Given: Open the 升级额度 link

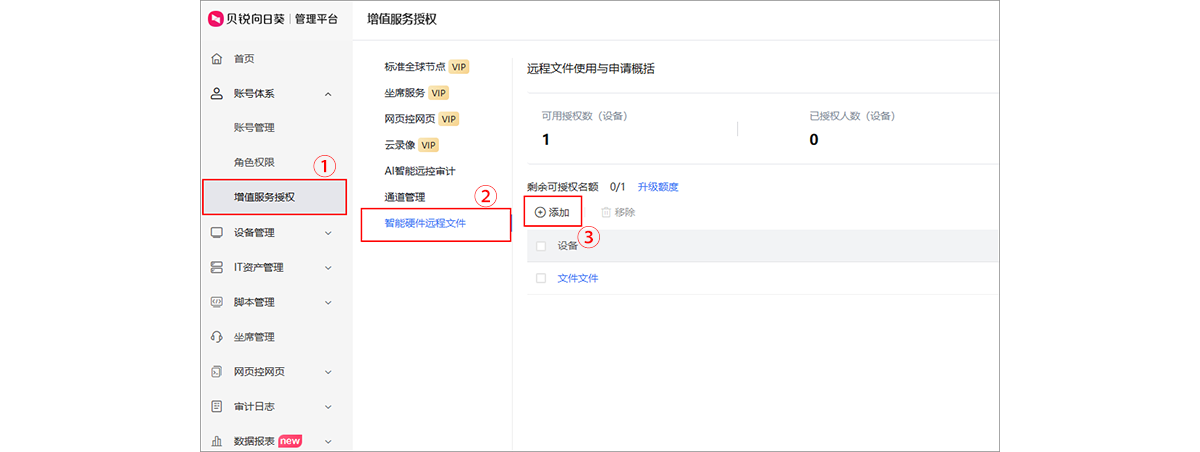Looking at the screenshot, I should point(658,187).
